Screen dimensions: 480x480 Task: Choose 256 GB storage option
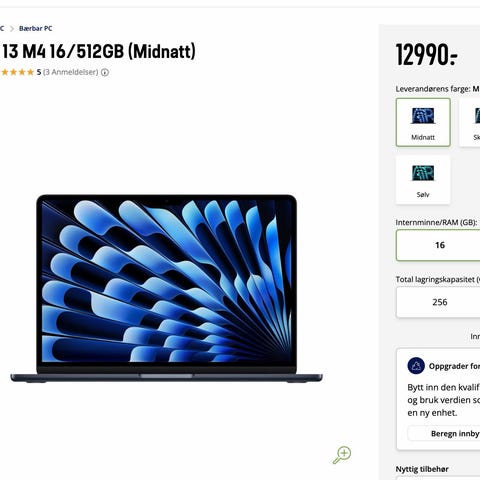[438, 302]
